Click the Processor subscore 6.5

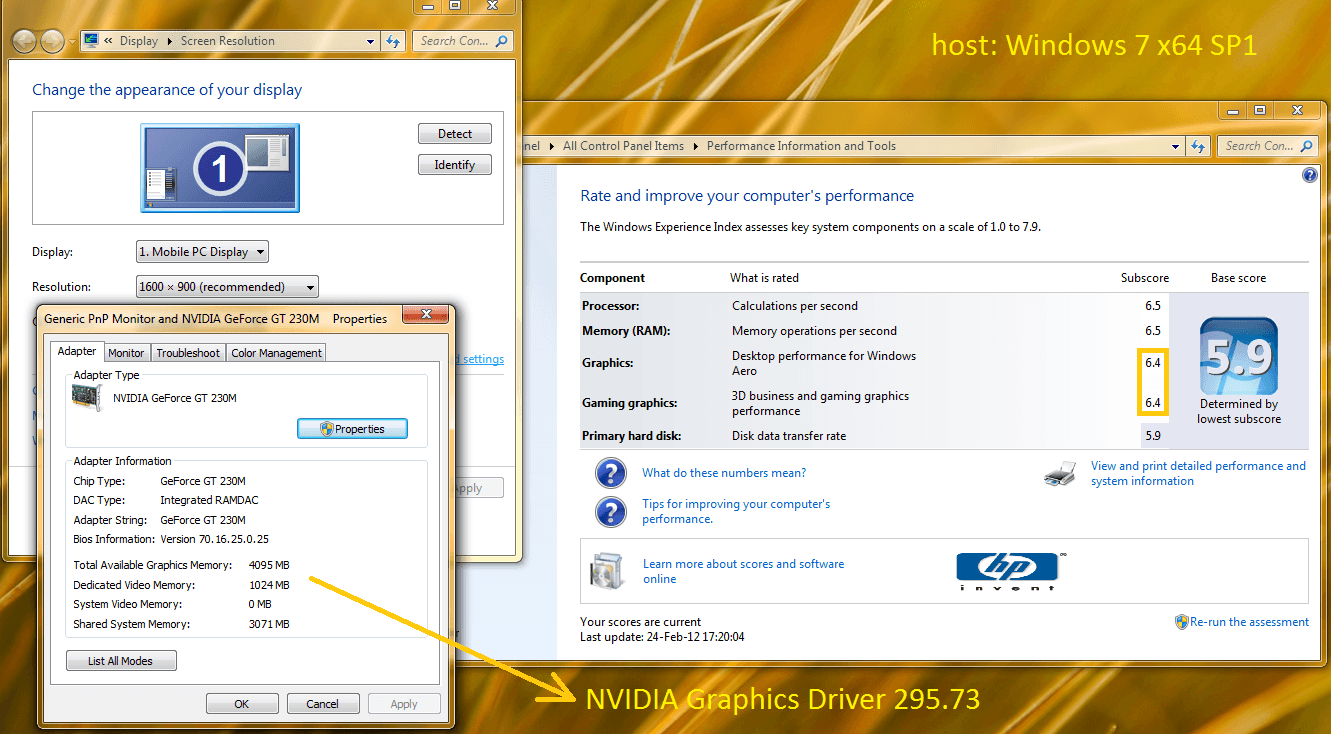(1153, 306)
